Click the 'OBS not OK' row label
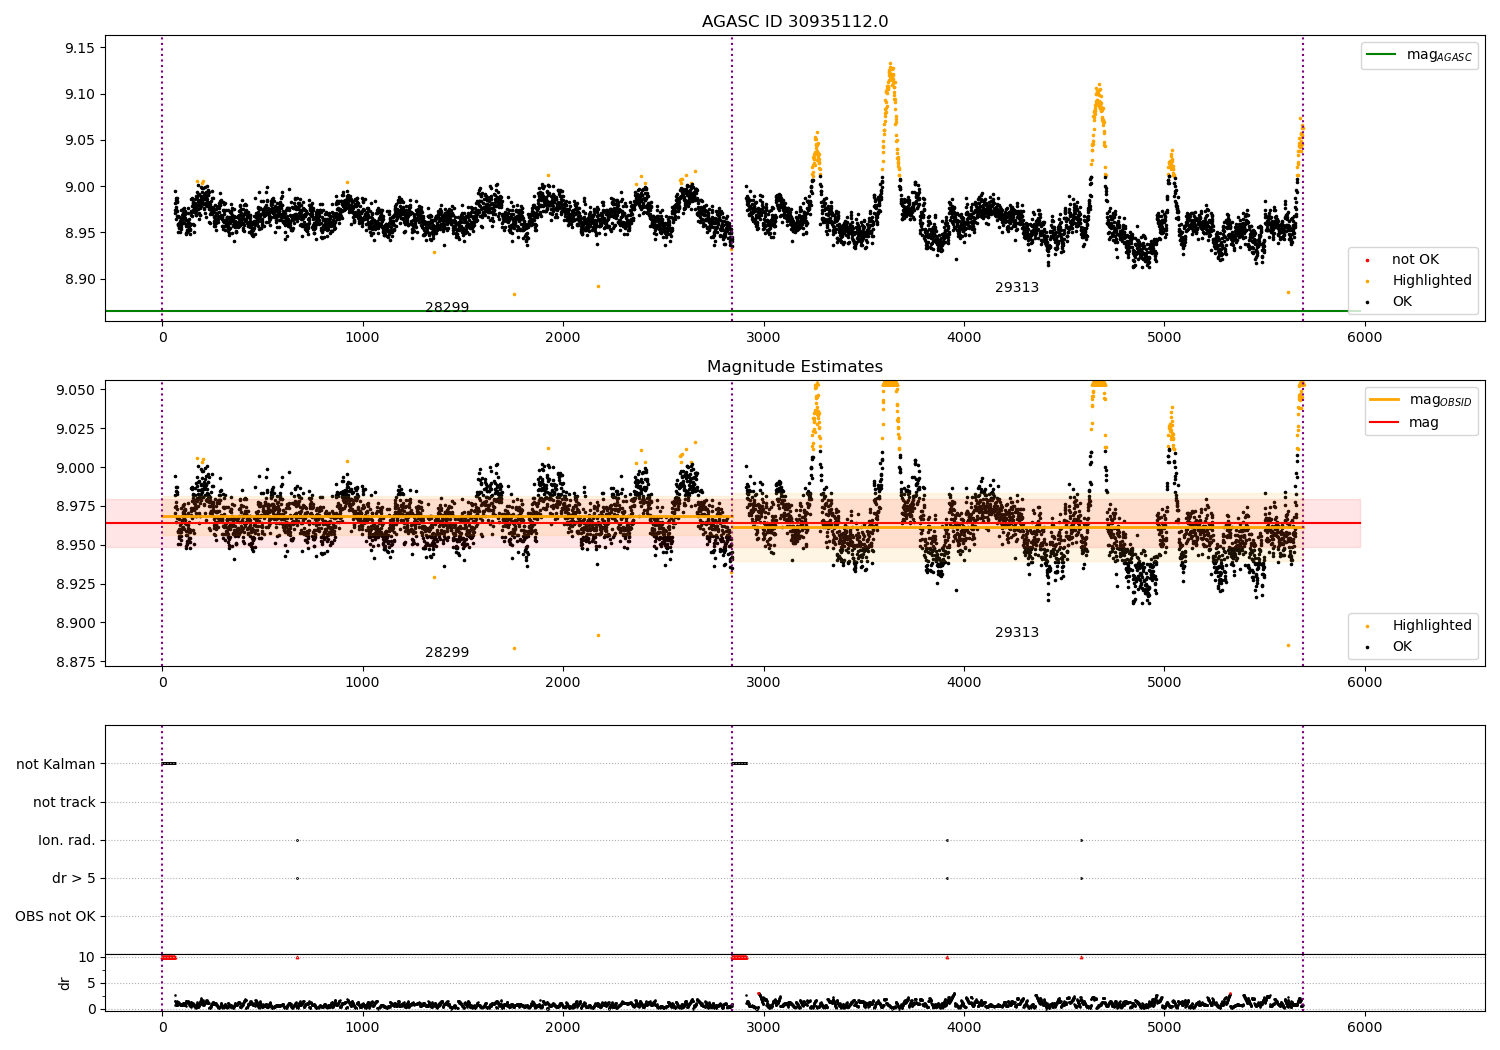The width and height of the screenshot is (1500, 1050). pyautogui.click(x=55, y=916)
